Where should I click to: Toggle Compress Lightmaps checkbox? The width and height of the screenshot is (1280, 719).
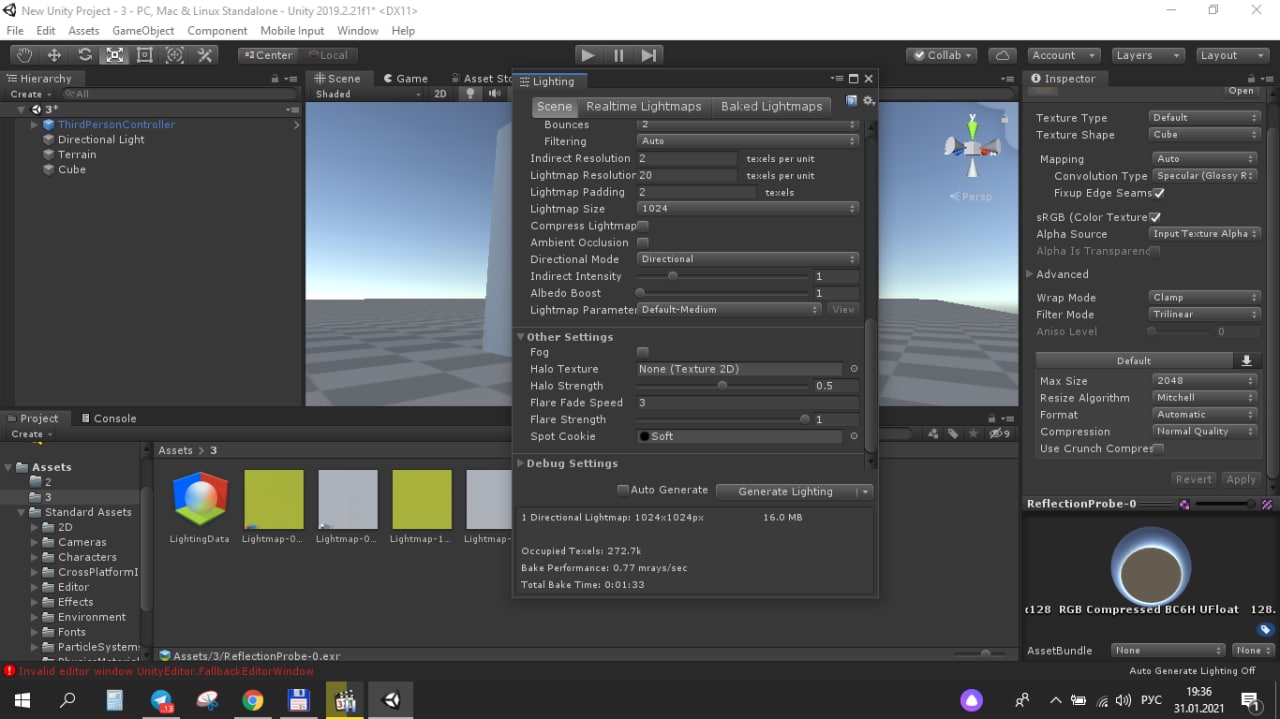point(643,226)
